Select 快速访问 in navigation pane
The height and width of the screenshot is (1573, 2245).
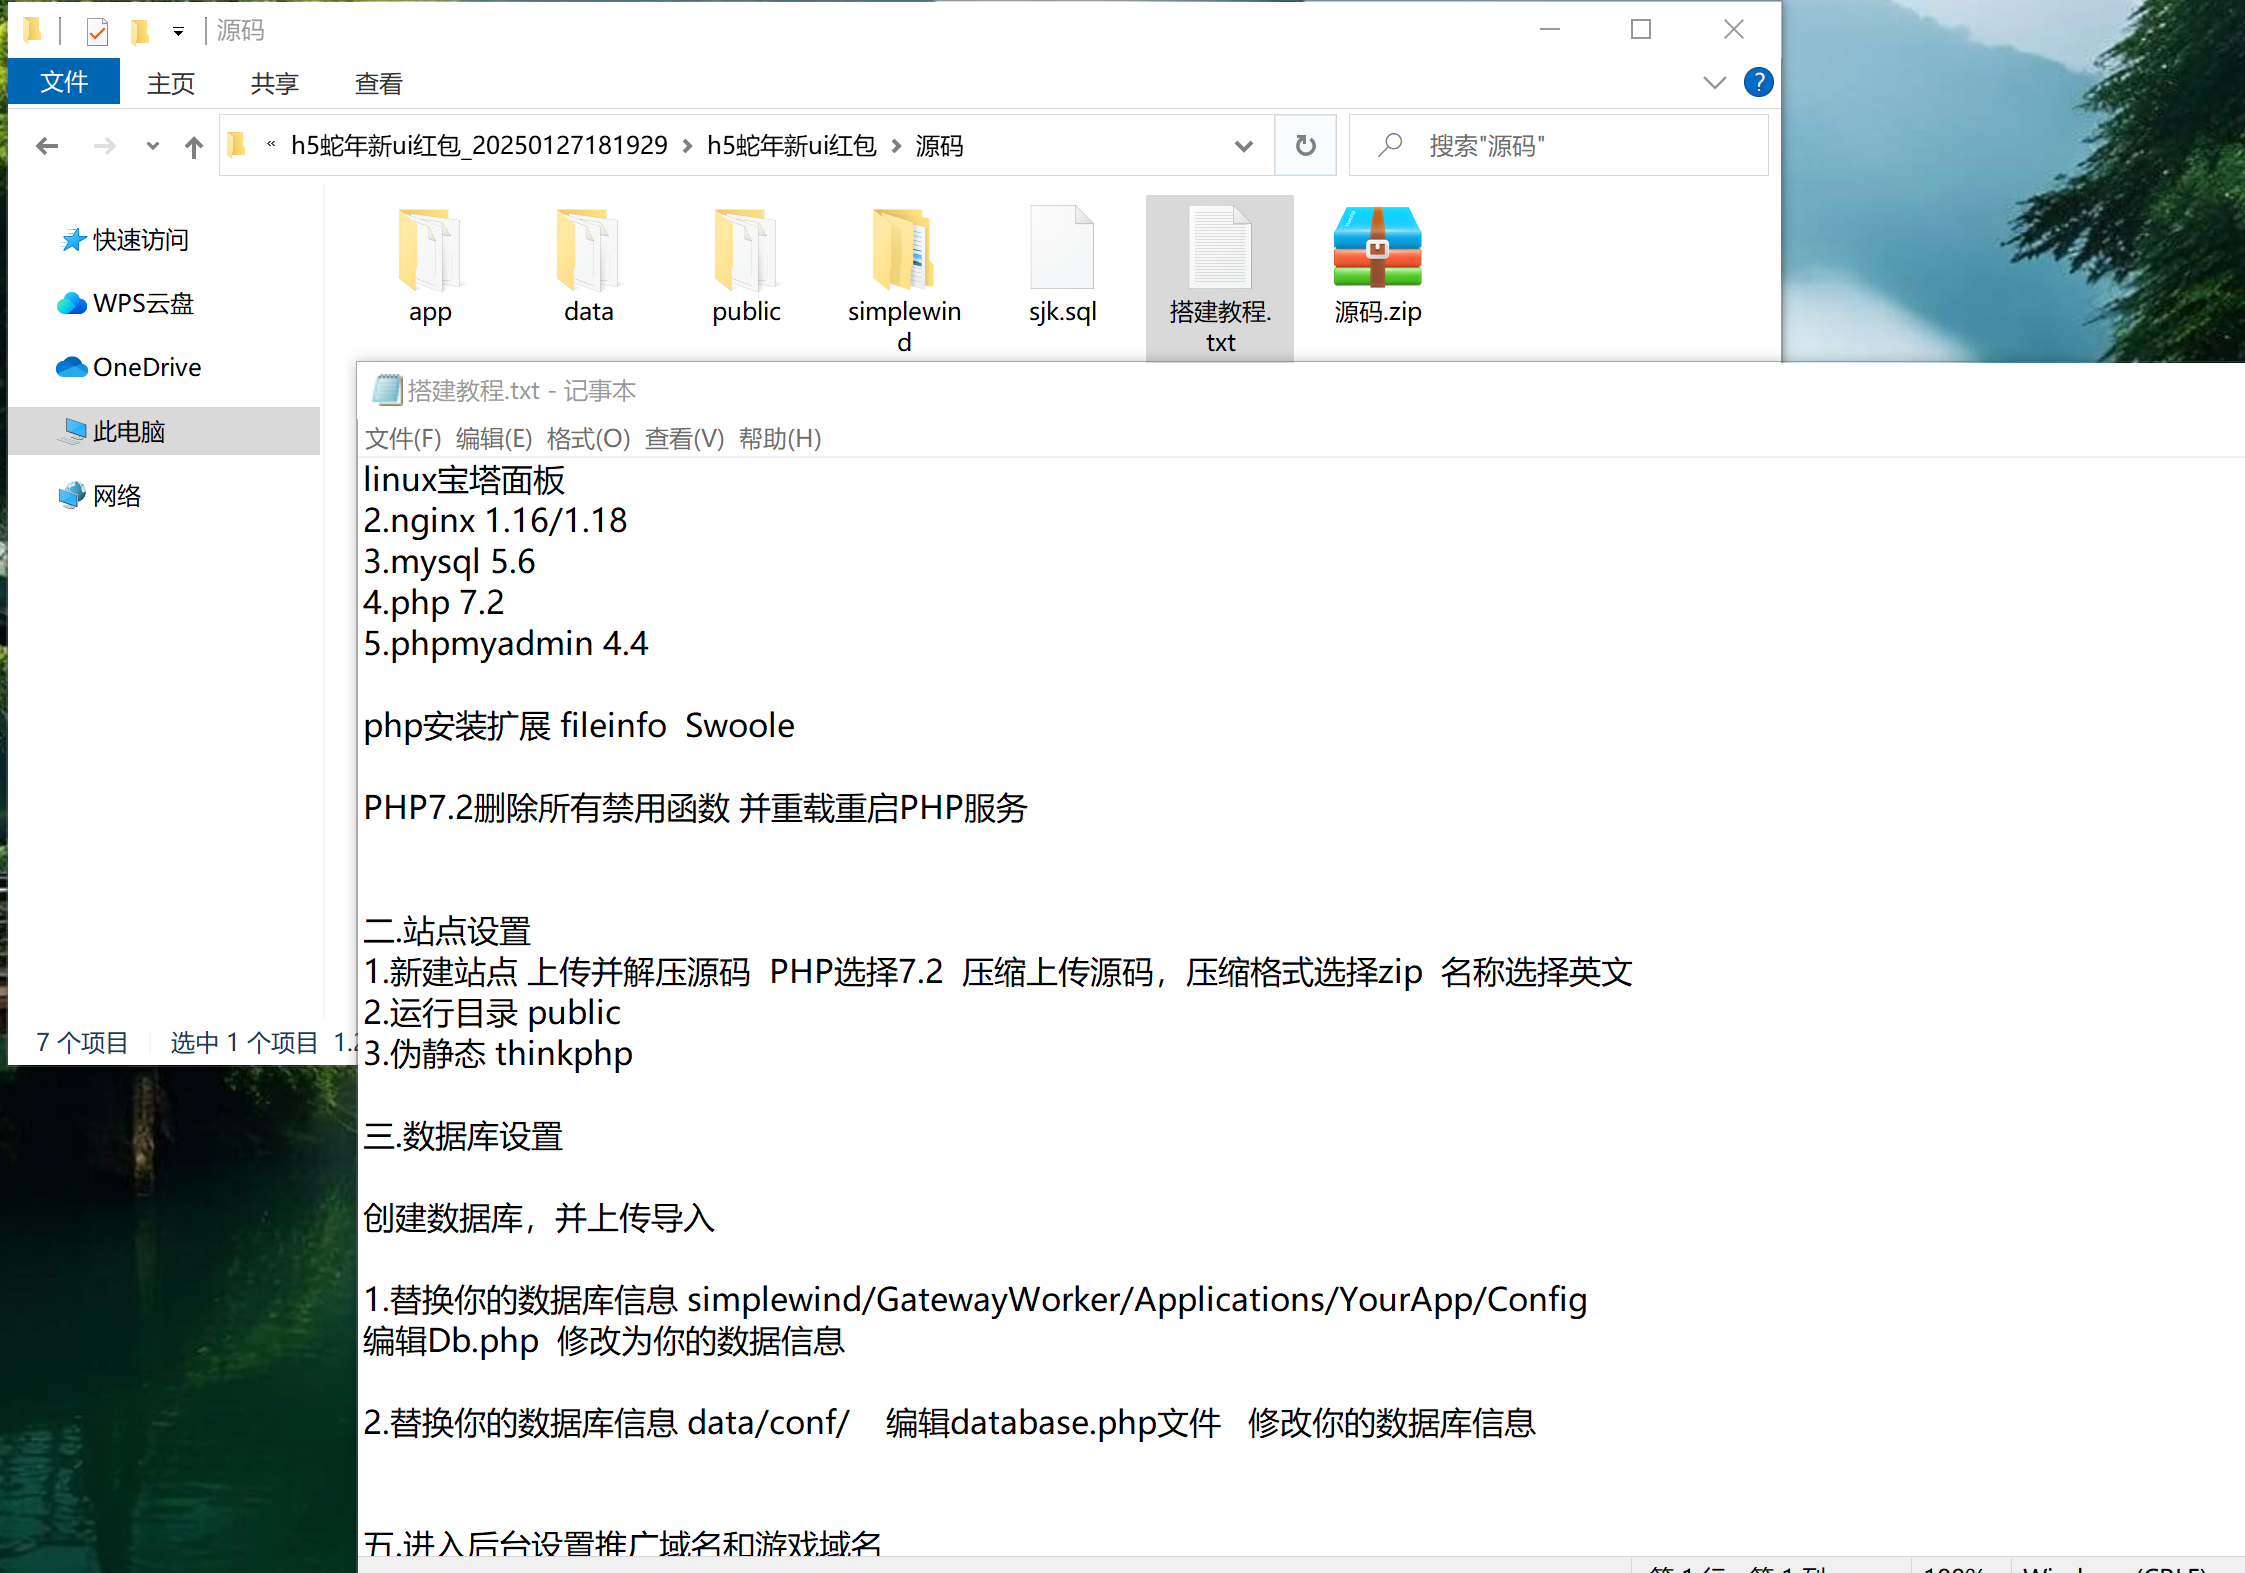coord(140,240)
